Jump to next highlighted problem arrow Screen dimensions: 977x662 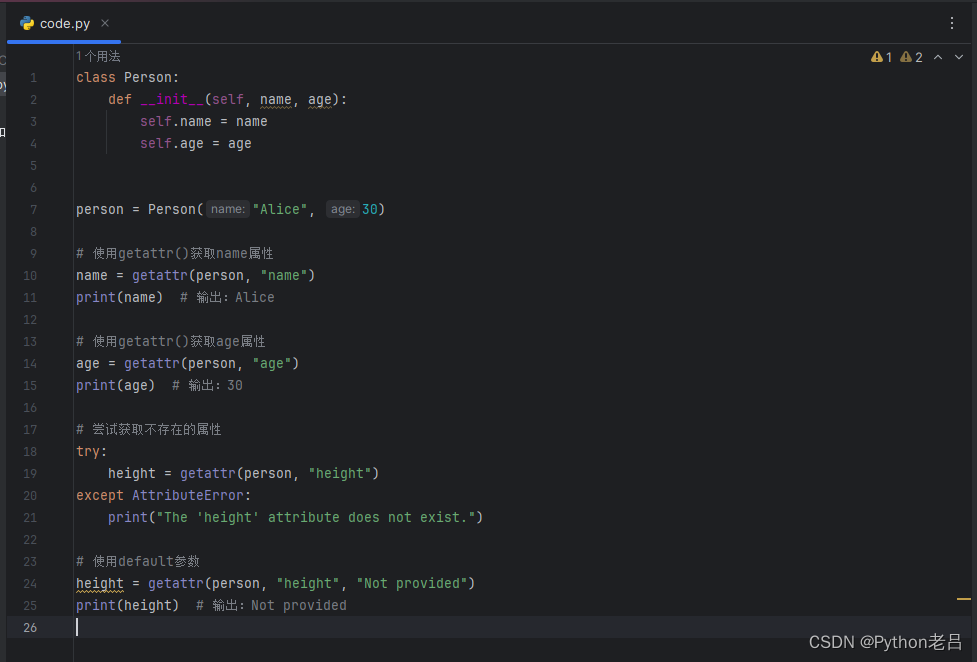click(x=959, y=57)
